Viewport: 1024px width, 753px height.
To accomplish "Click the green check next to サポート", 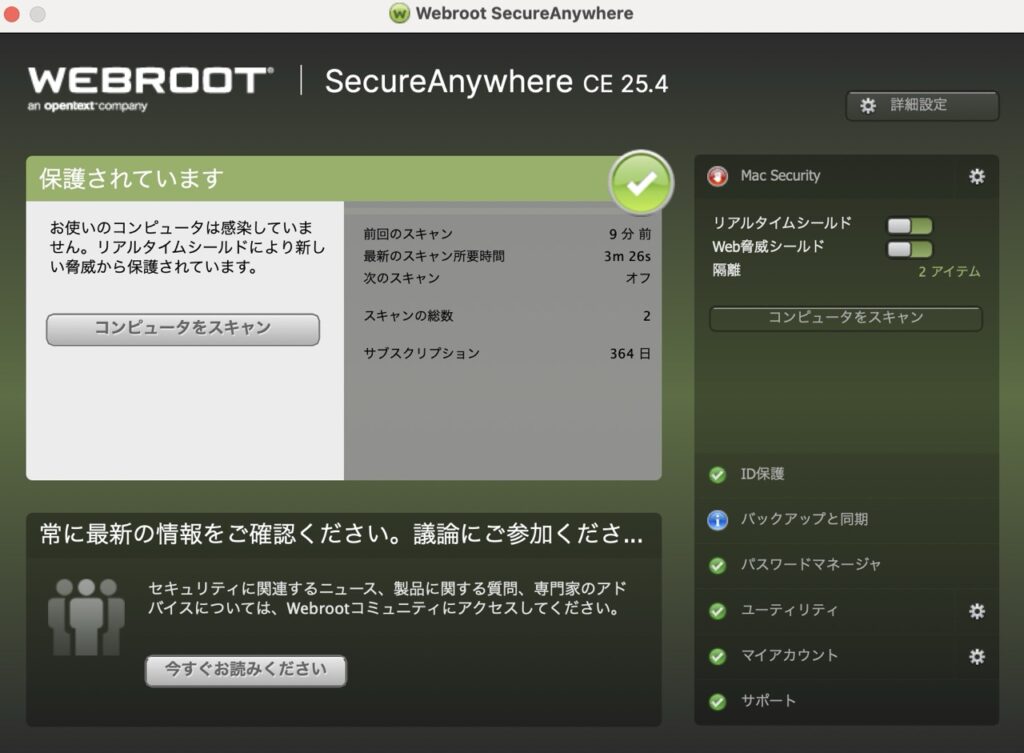I will pyautogui.click(x=717, y=701).
